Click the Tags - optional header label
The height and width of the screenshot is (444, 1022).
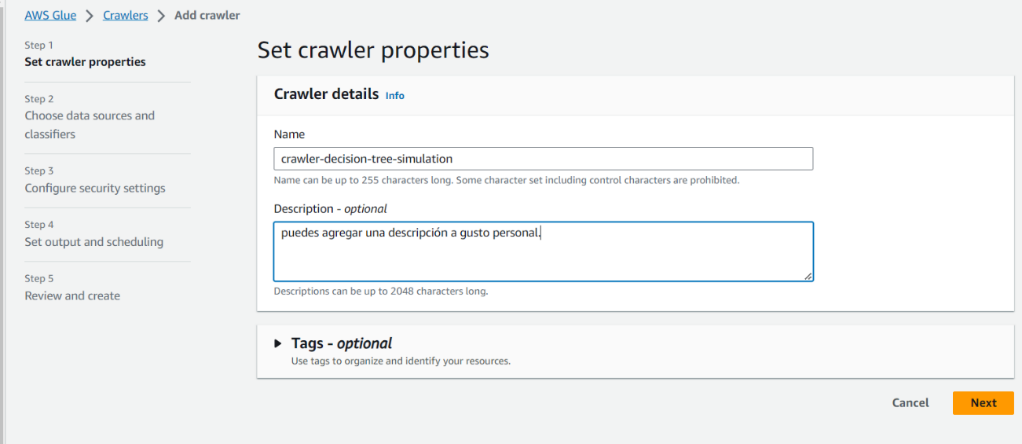pos(341,343)
